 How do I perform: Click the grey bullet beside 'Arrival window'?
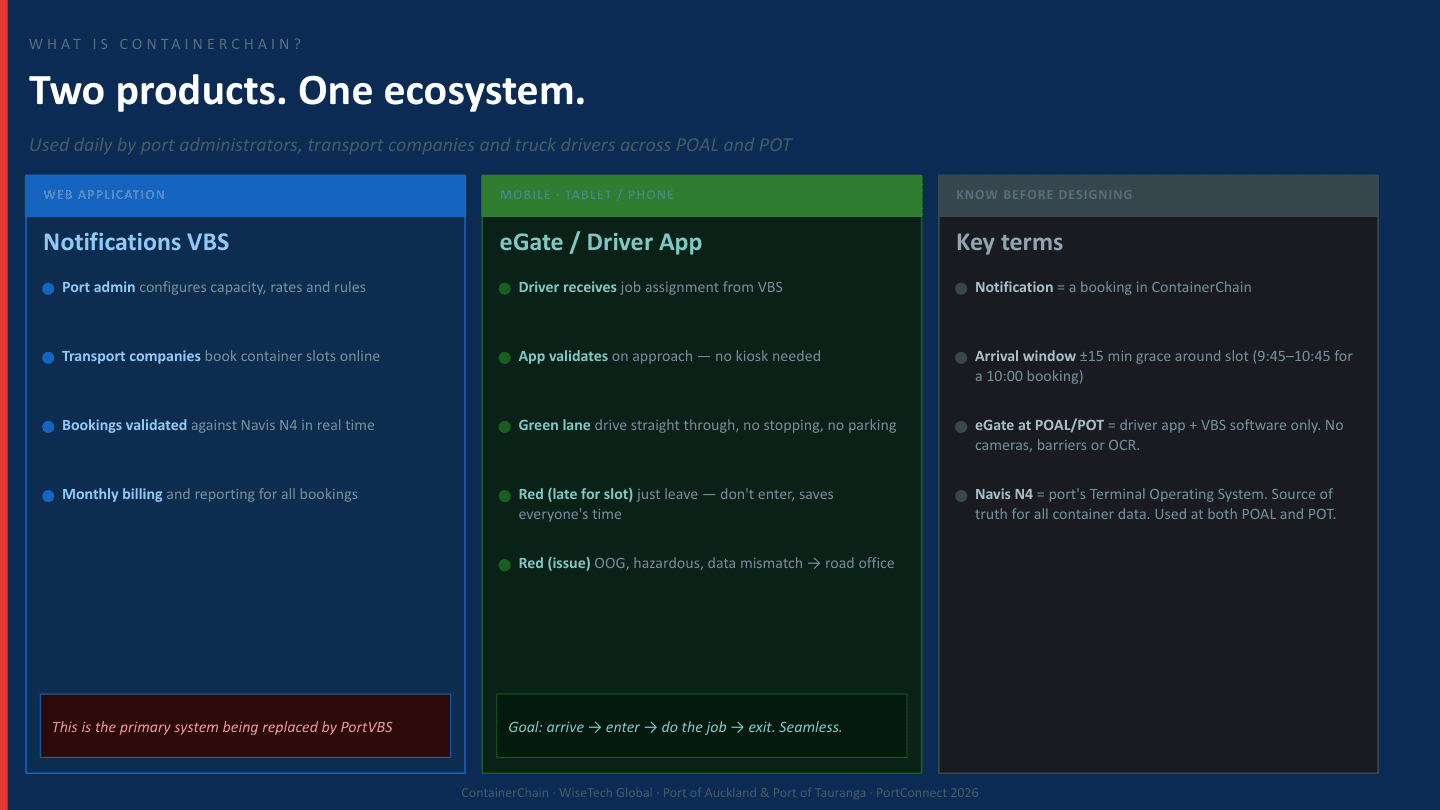[961, 358]
